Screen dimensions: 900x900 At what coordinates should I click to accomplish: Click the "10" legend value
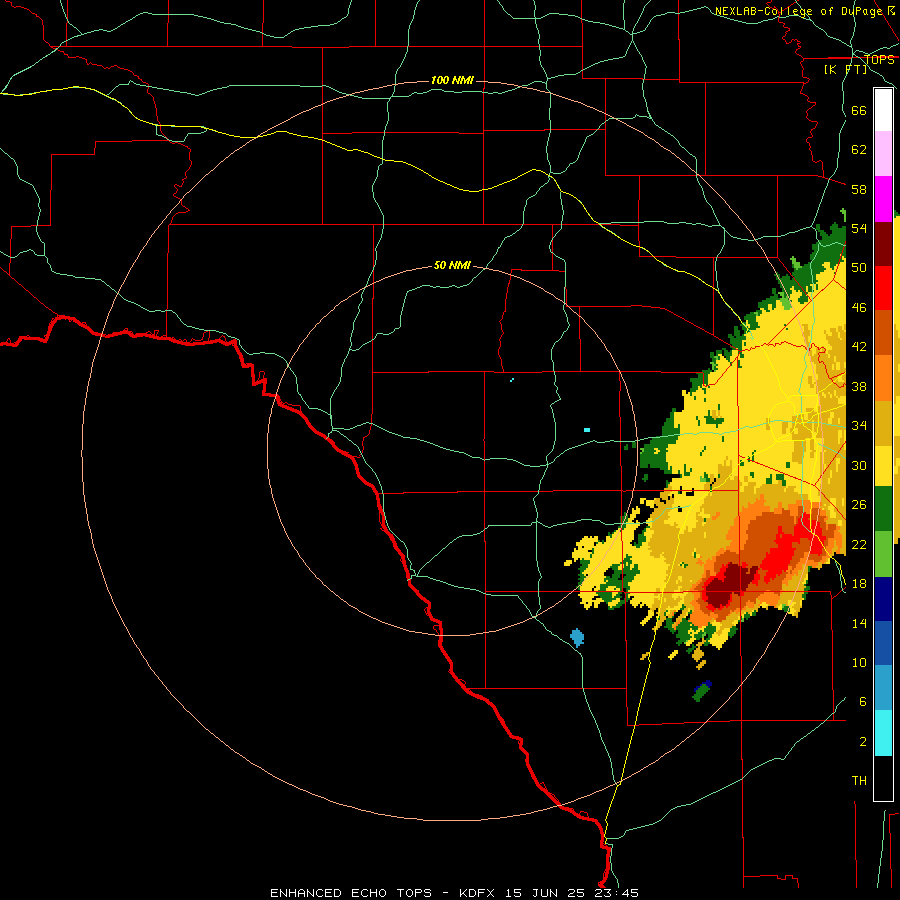(x=859, y=663)
